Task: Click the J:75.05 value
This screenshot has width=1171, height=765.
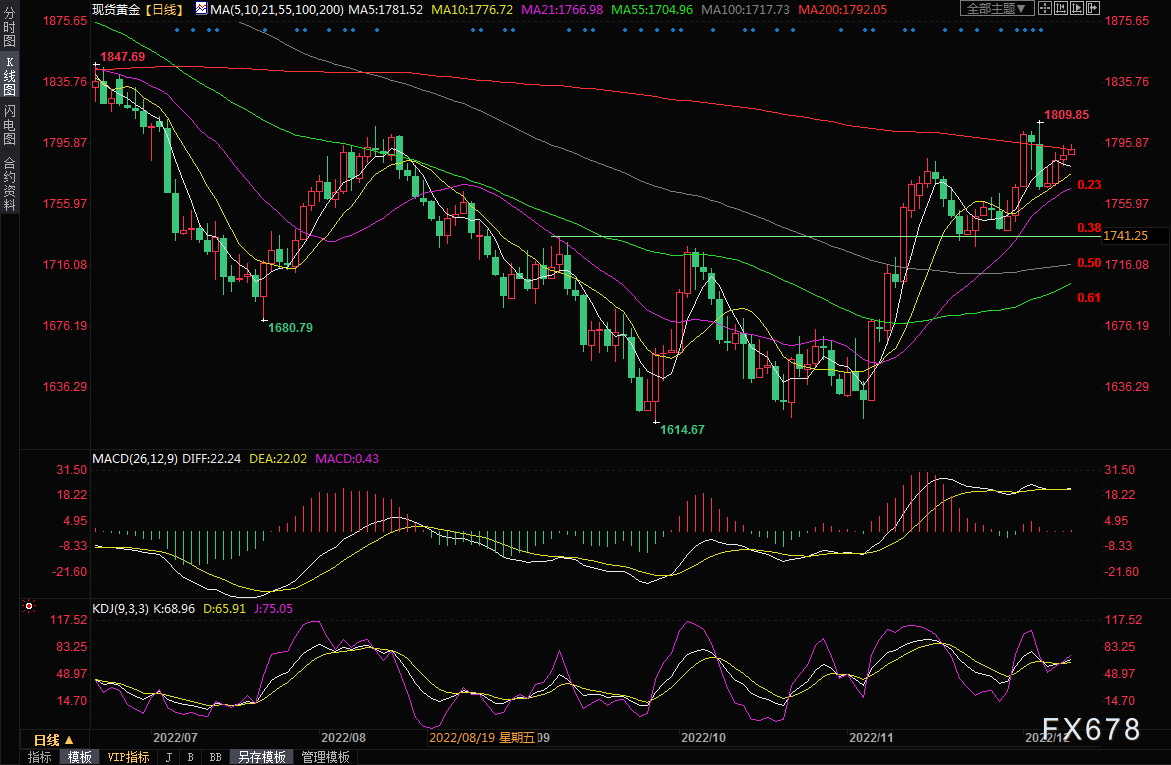Action: (x=273, y=609)
